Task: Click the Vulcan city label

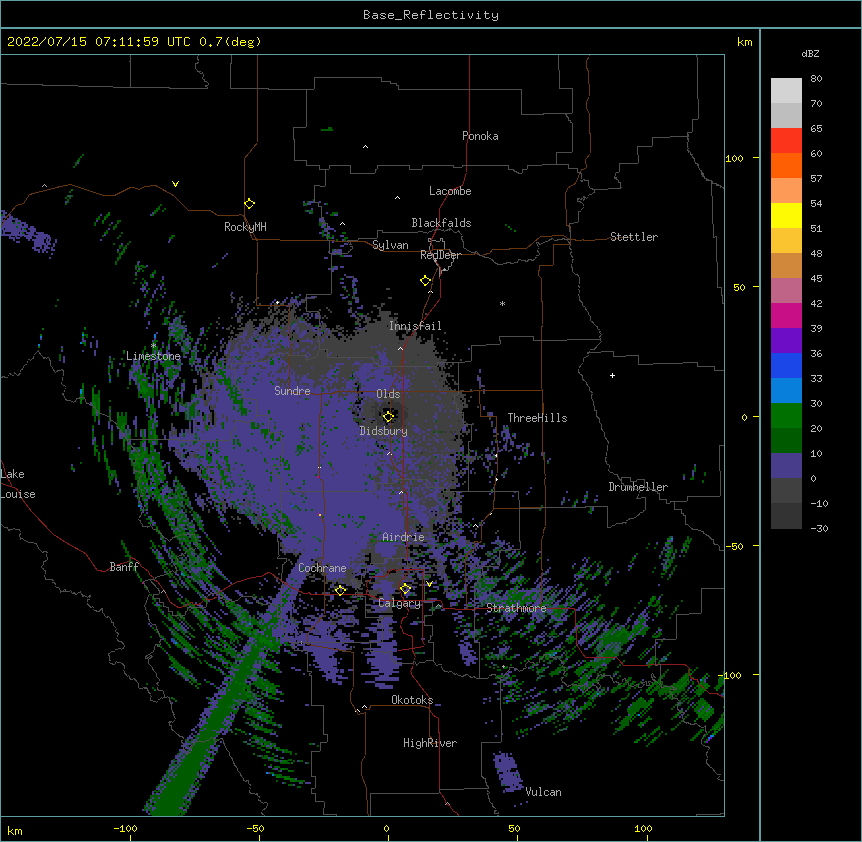Action: coord(543,792)
